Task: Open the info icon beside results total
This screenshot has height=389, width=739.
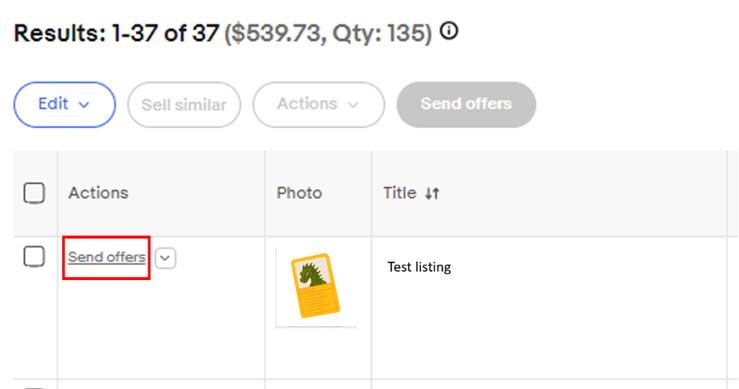Action: [x=449, y=31]
